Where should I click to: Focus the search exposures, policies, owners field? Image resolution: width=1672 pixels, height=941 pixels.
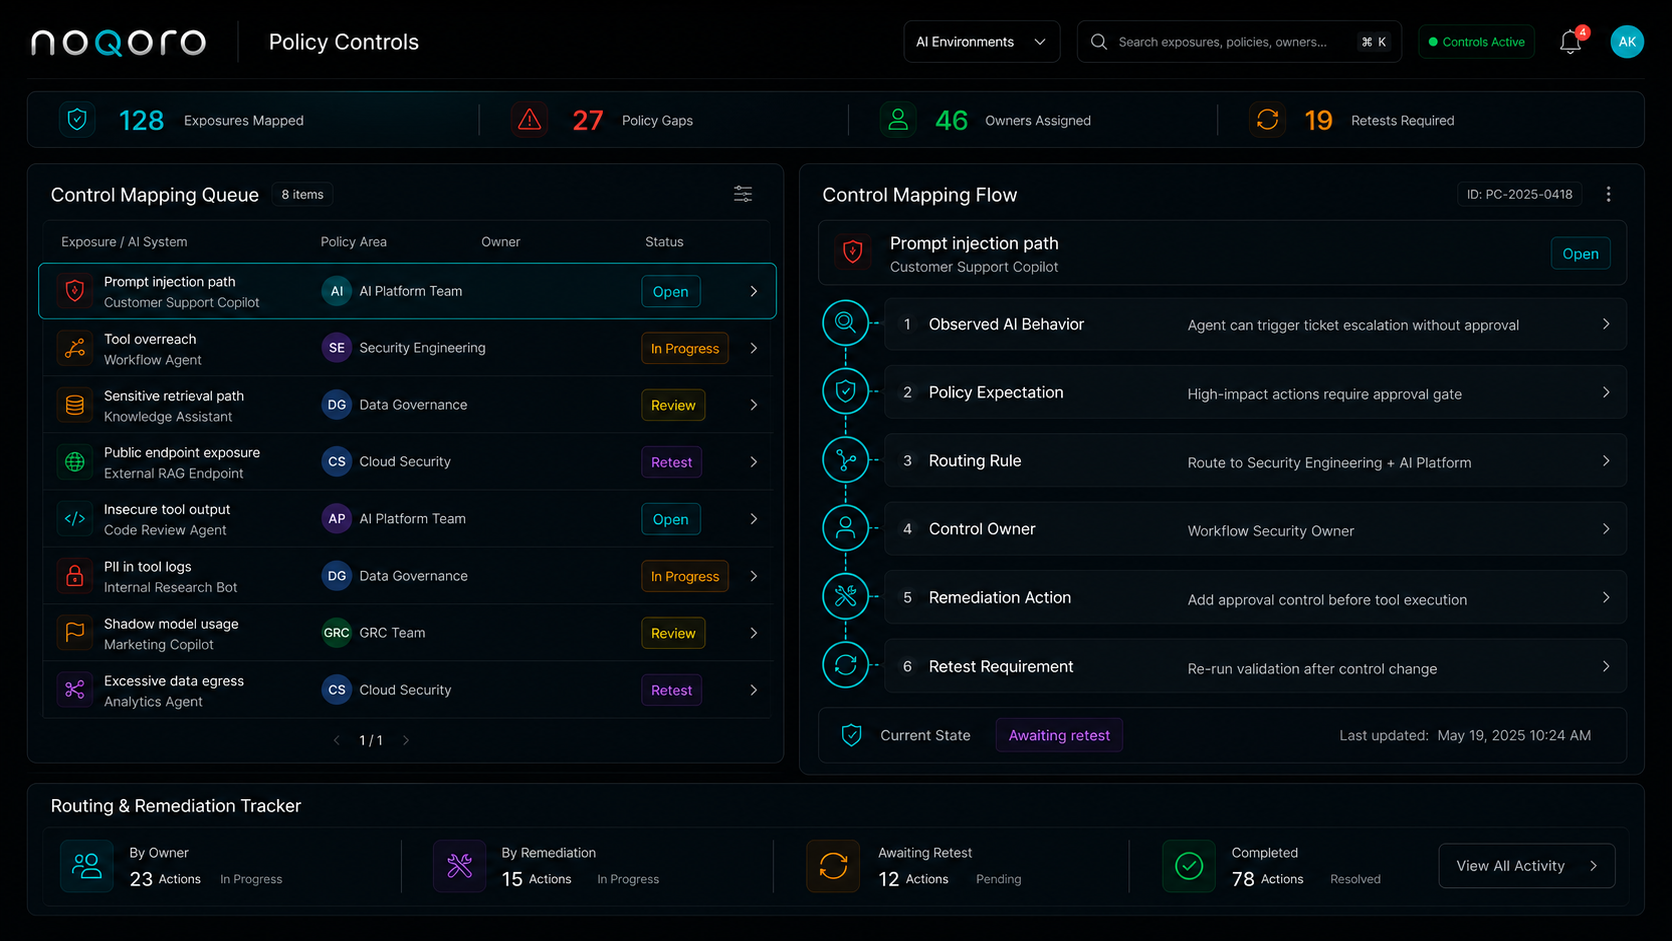[1239, 42]
